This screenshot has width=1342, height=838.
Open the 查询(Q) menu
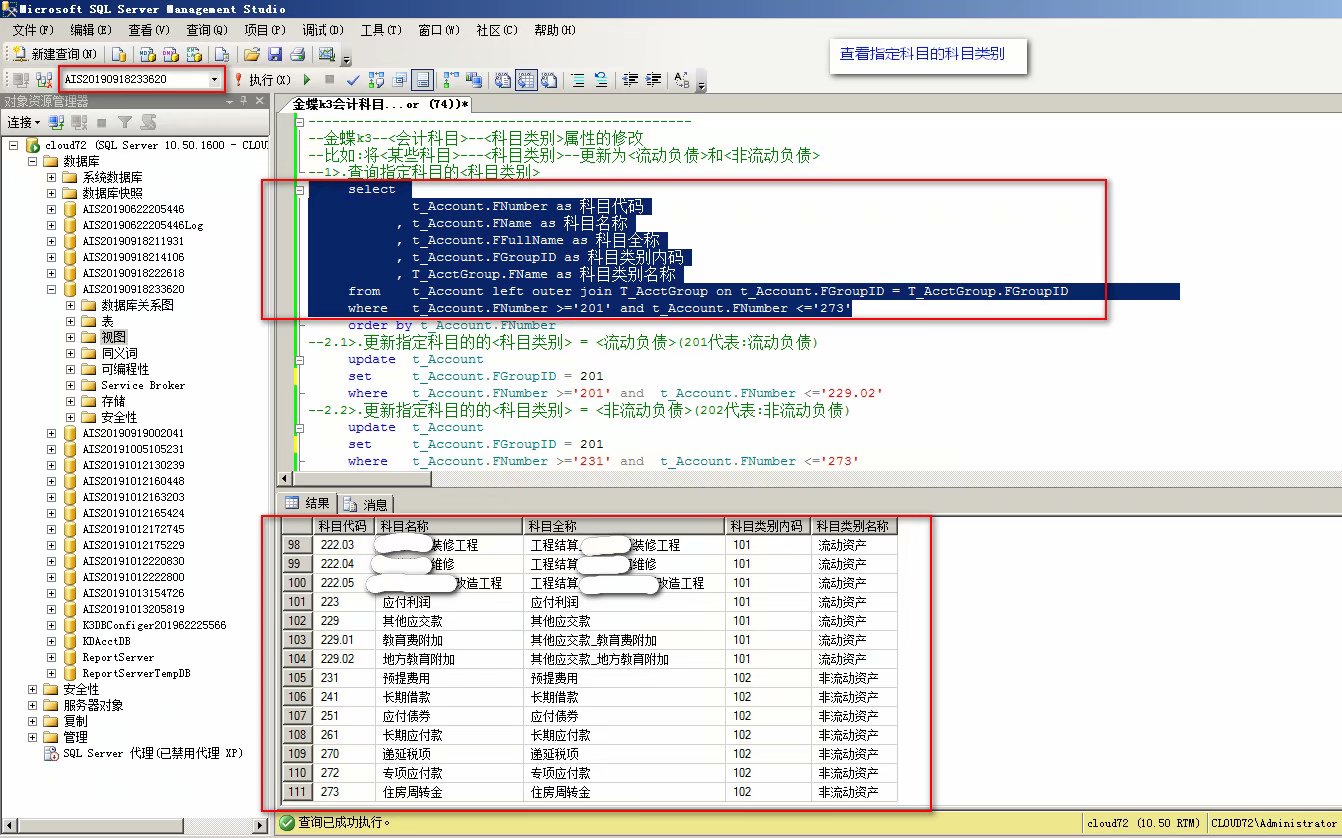point(206,30)
